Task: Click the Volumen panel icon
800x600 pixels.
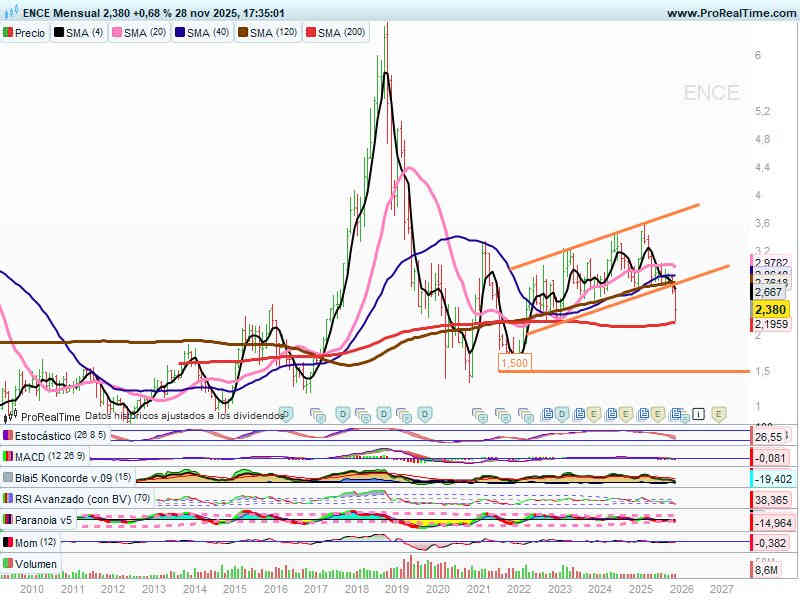Action: coord(9,564)
